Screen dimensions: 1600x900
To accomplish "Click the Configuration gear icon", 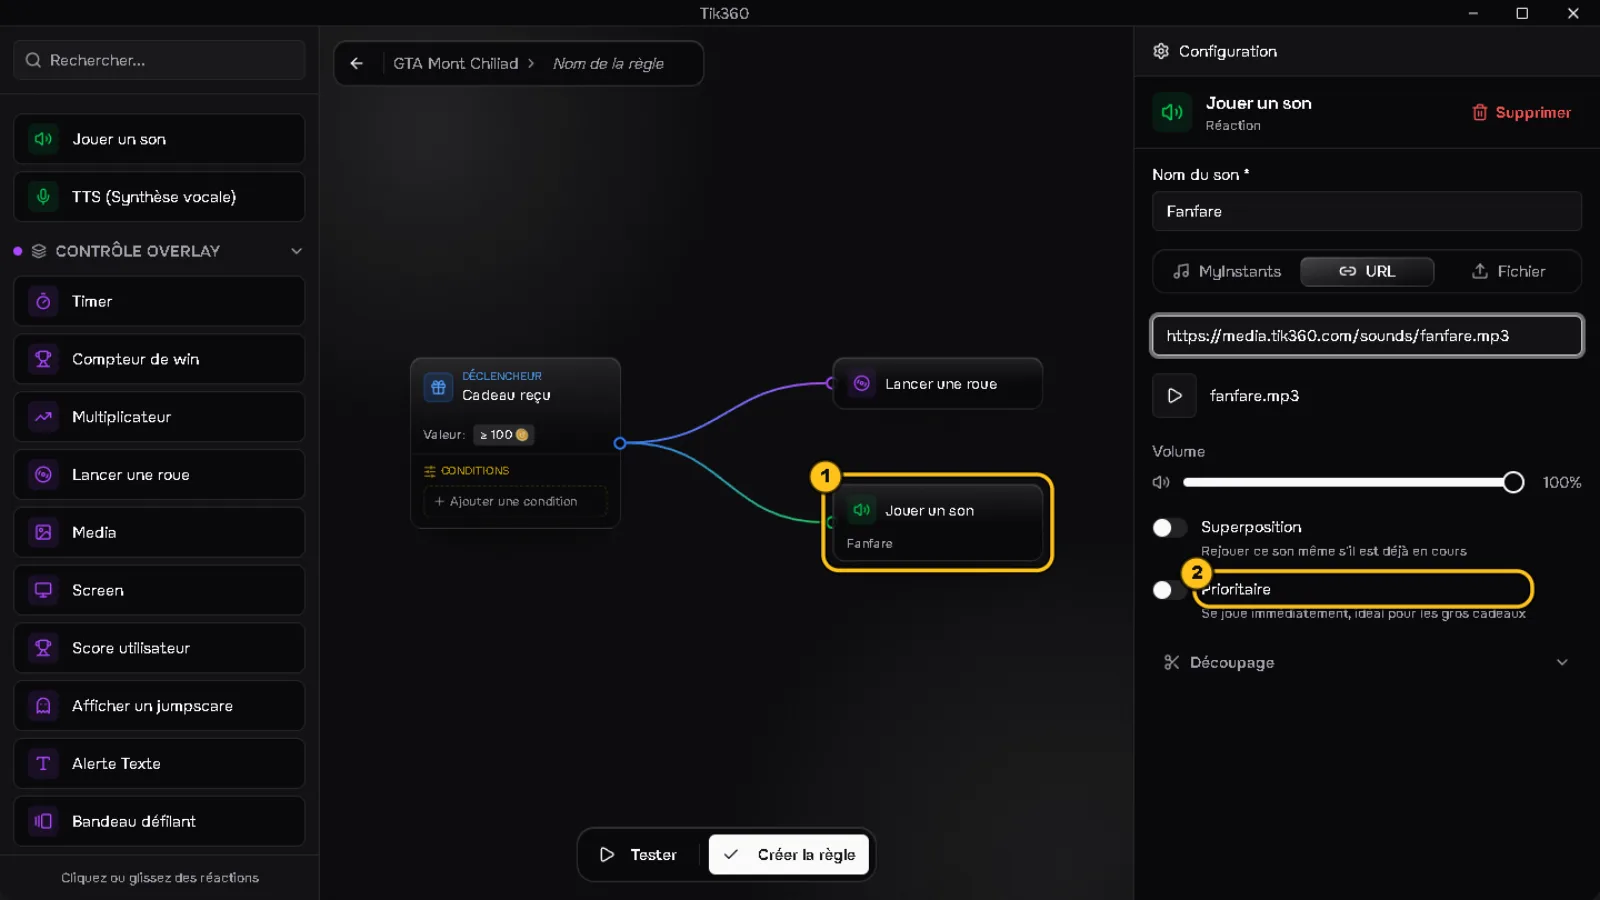I will 1161,51.
